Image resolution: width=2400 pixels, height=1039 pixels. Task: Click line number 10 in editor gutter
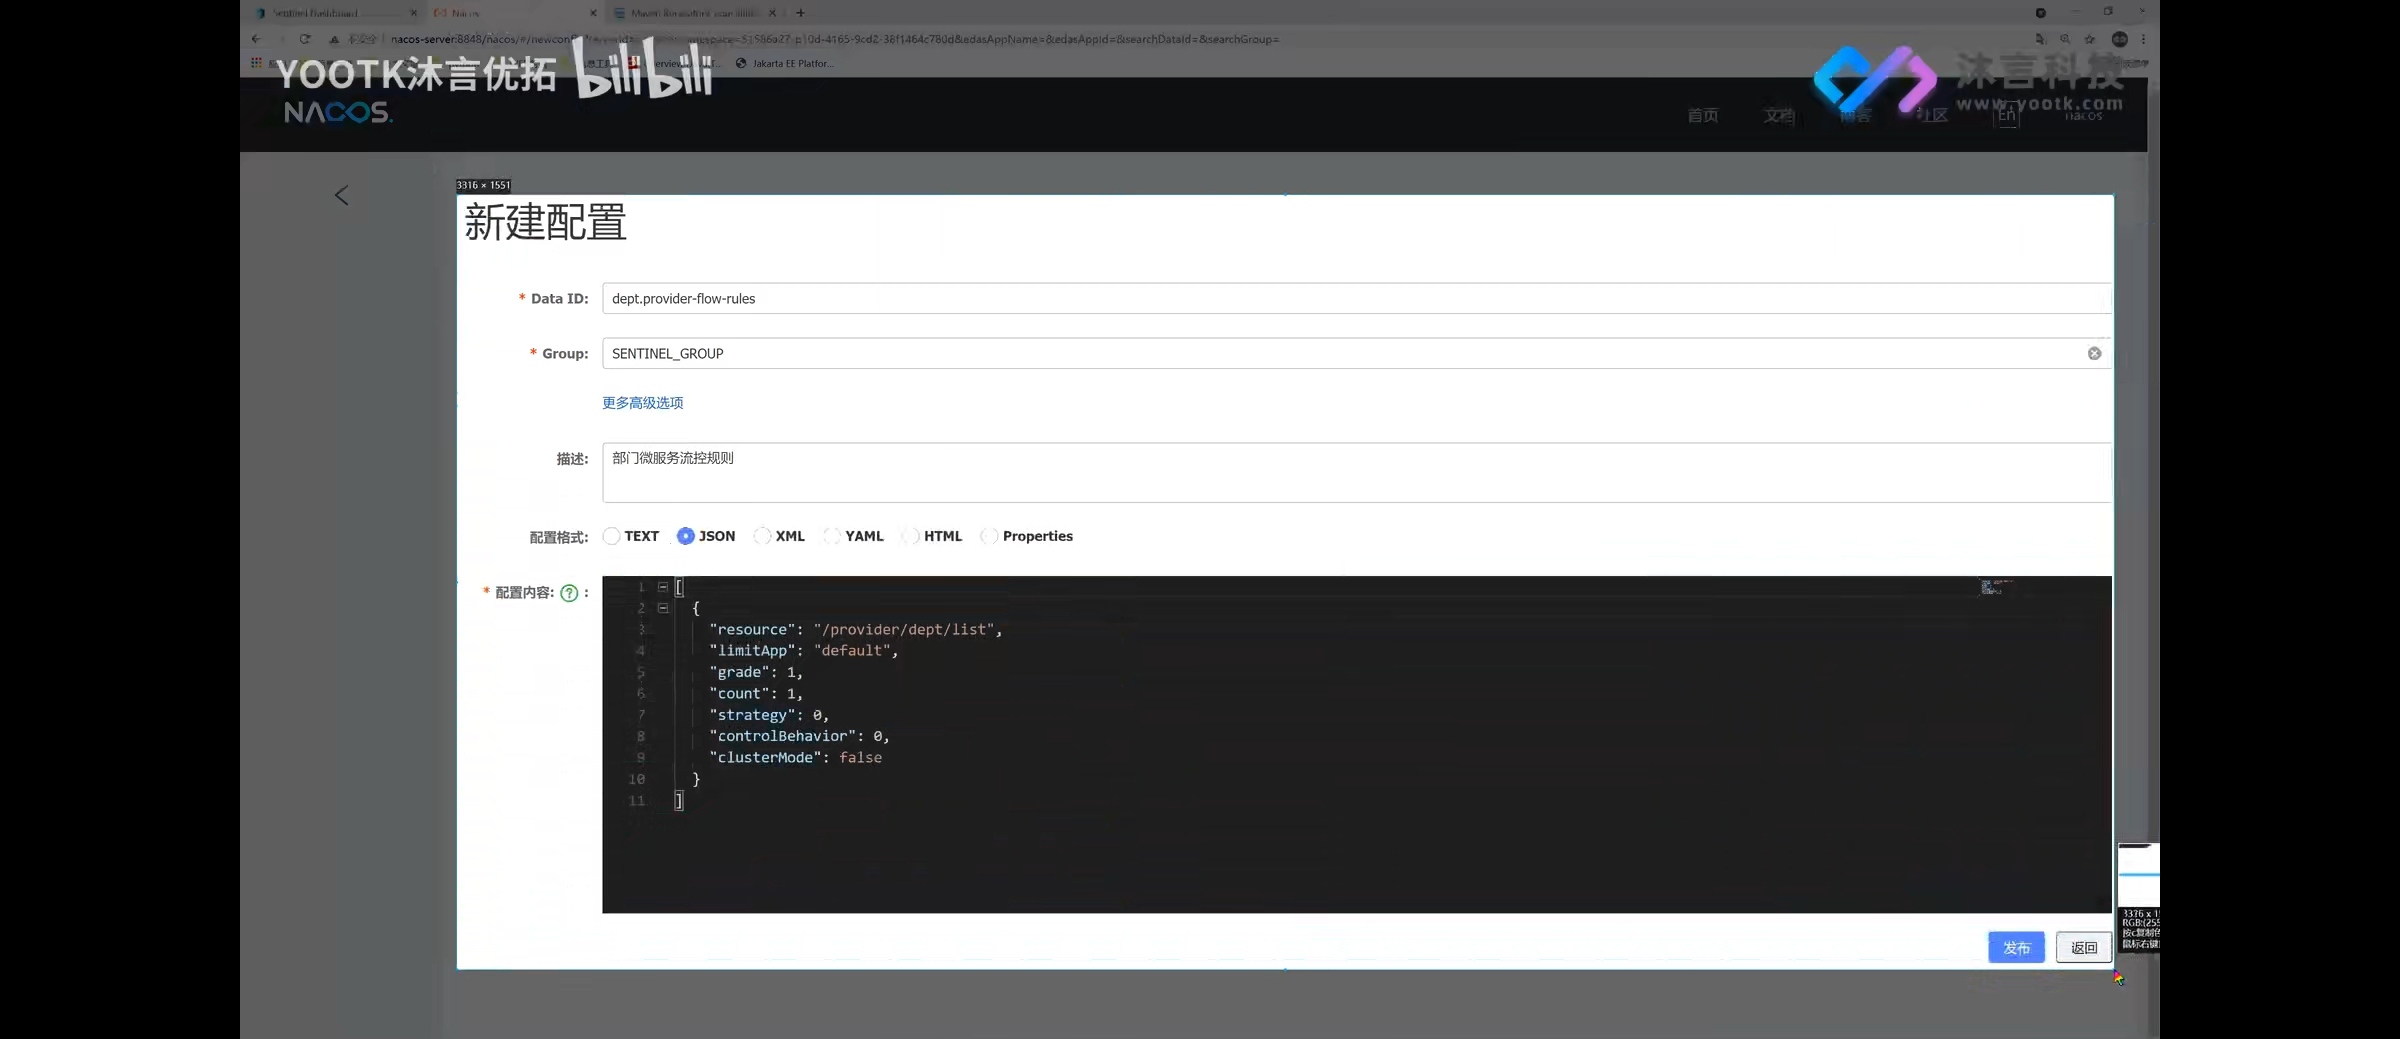(x=637, y=779)
